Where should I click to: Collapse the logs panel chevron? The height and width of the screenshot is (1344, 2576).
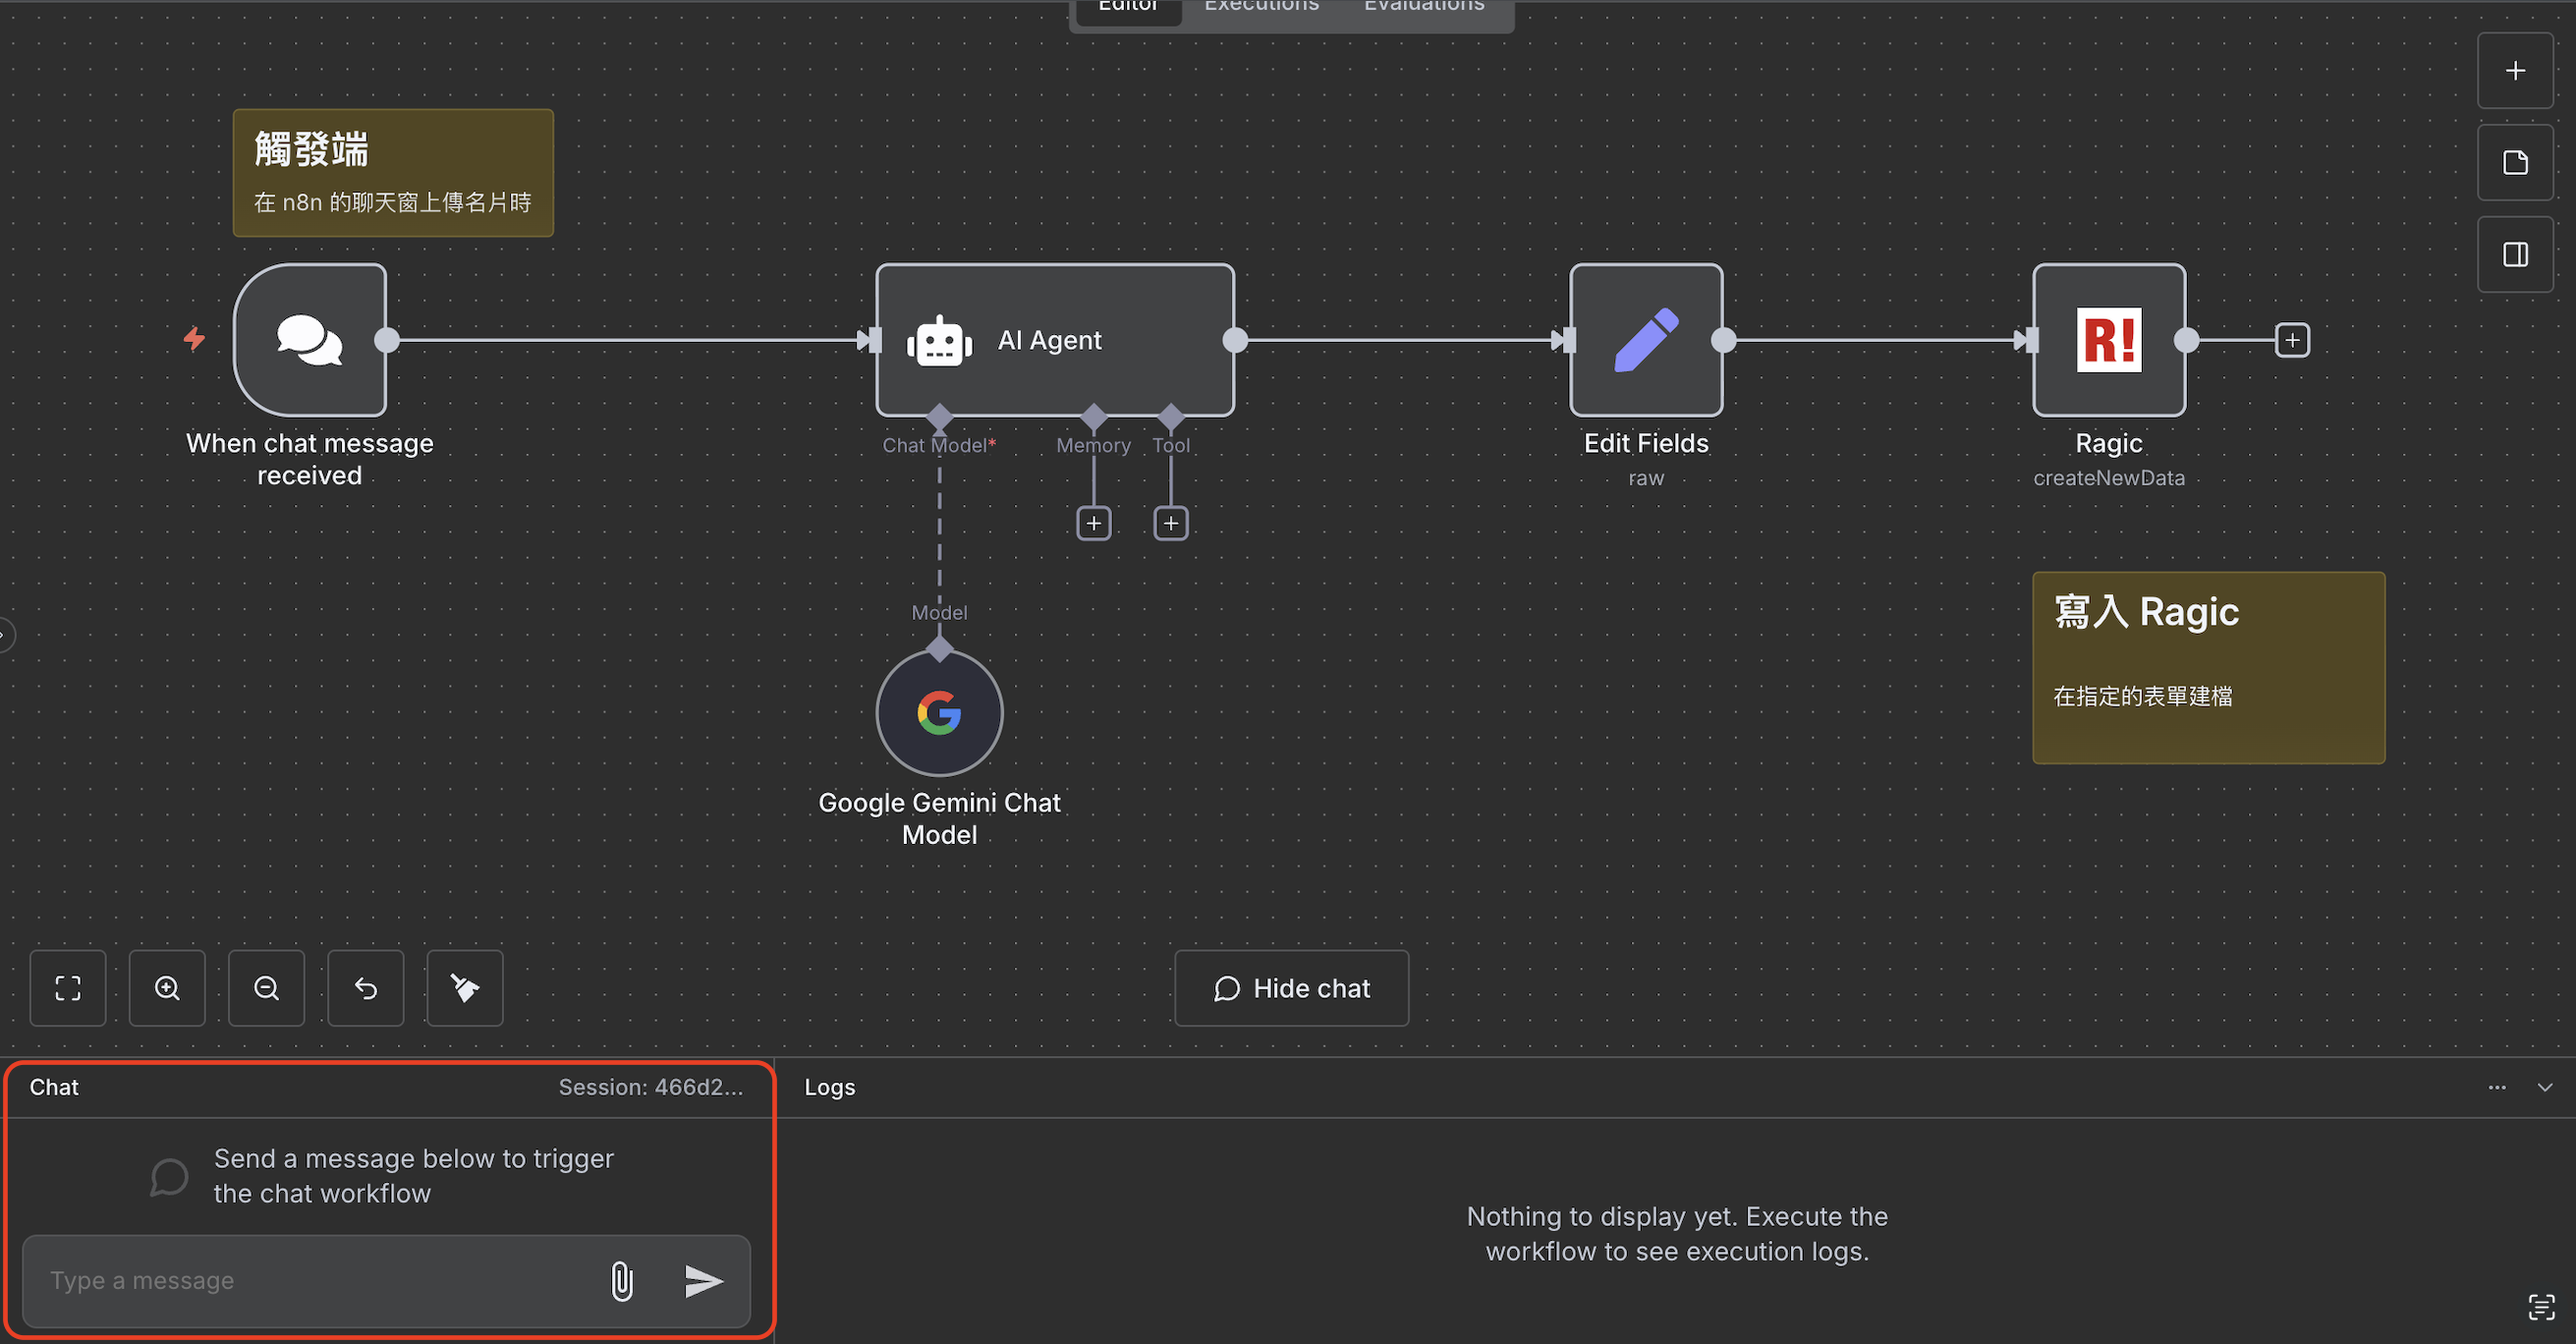(x=2545, y=1087)
